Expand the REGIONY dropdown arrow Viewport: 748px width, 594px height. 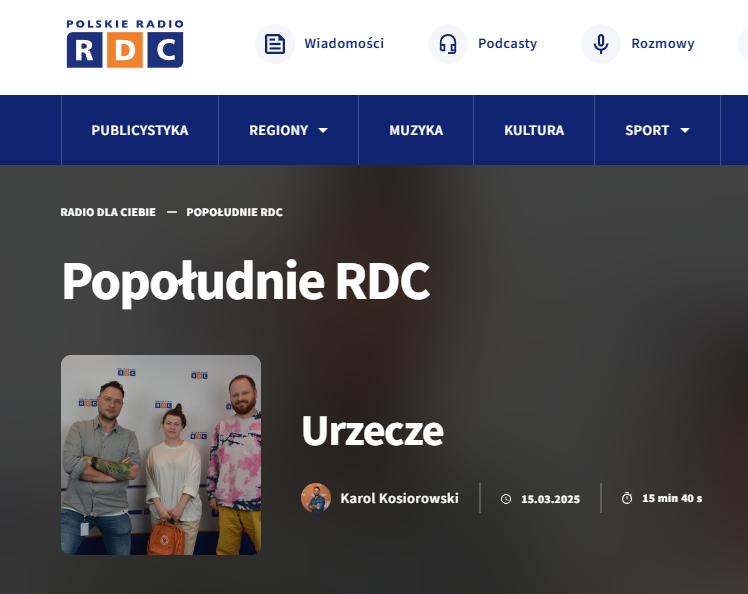pos(323,130)
